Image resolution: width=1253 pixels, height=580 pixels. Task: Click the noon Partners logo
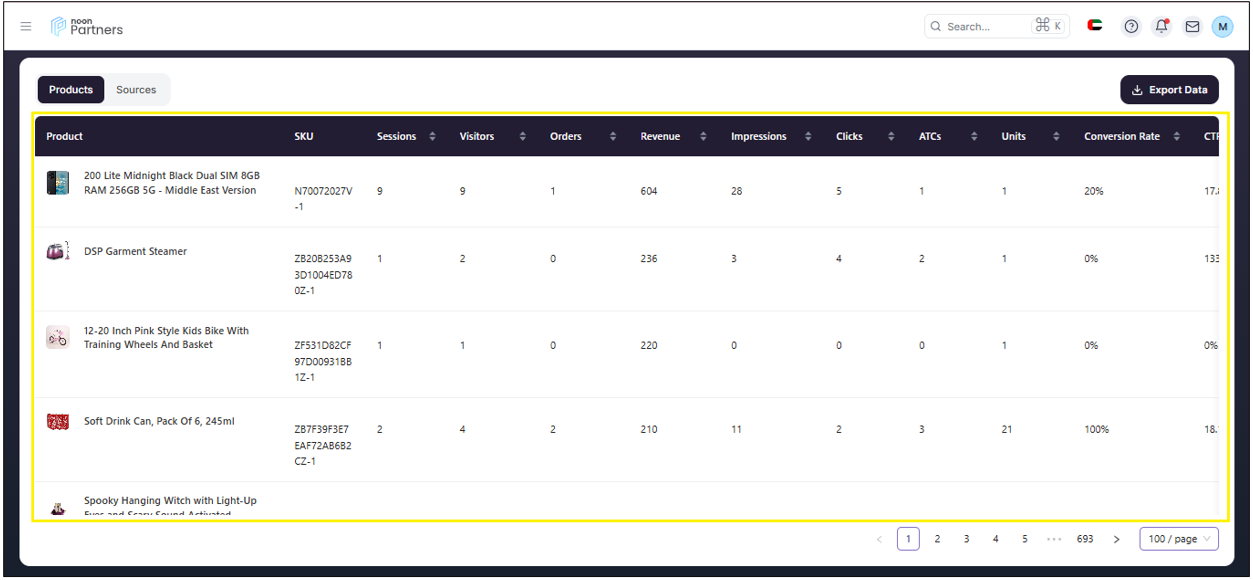[87, 27]
